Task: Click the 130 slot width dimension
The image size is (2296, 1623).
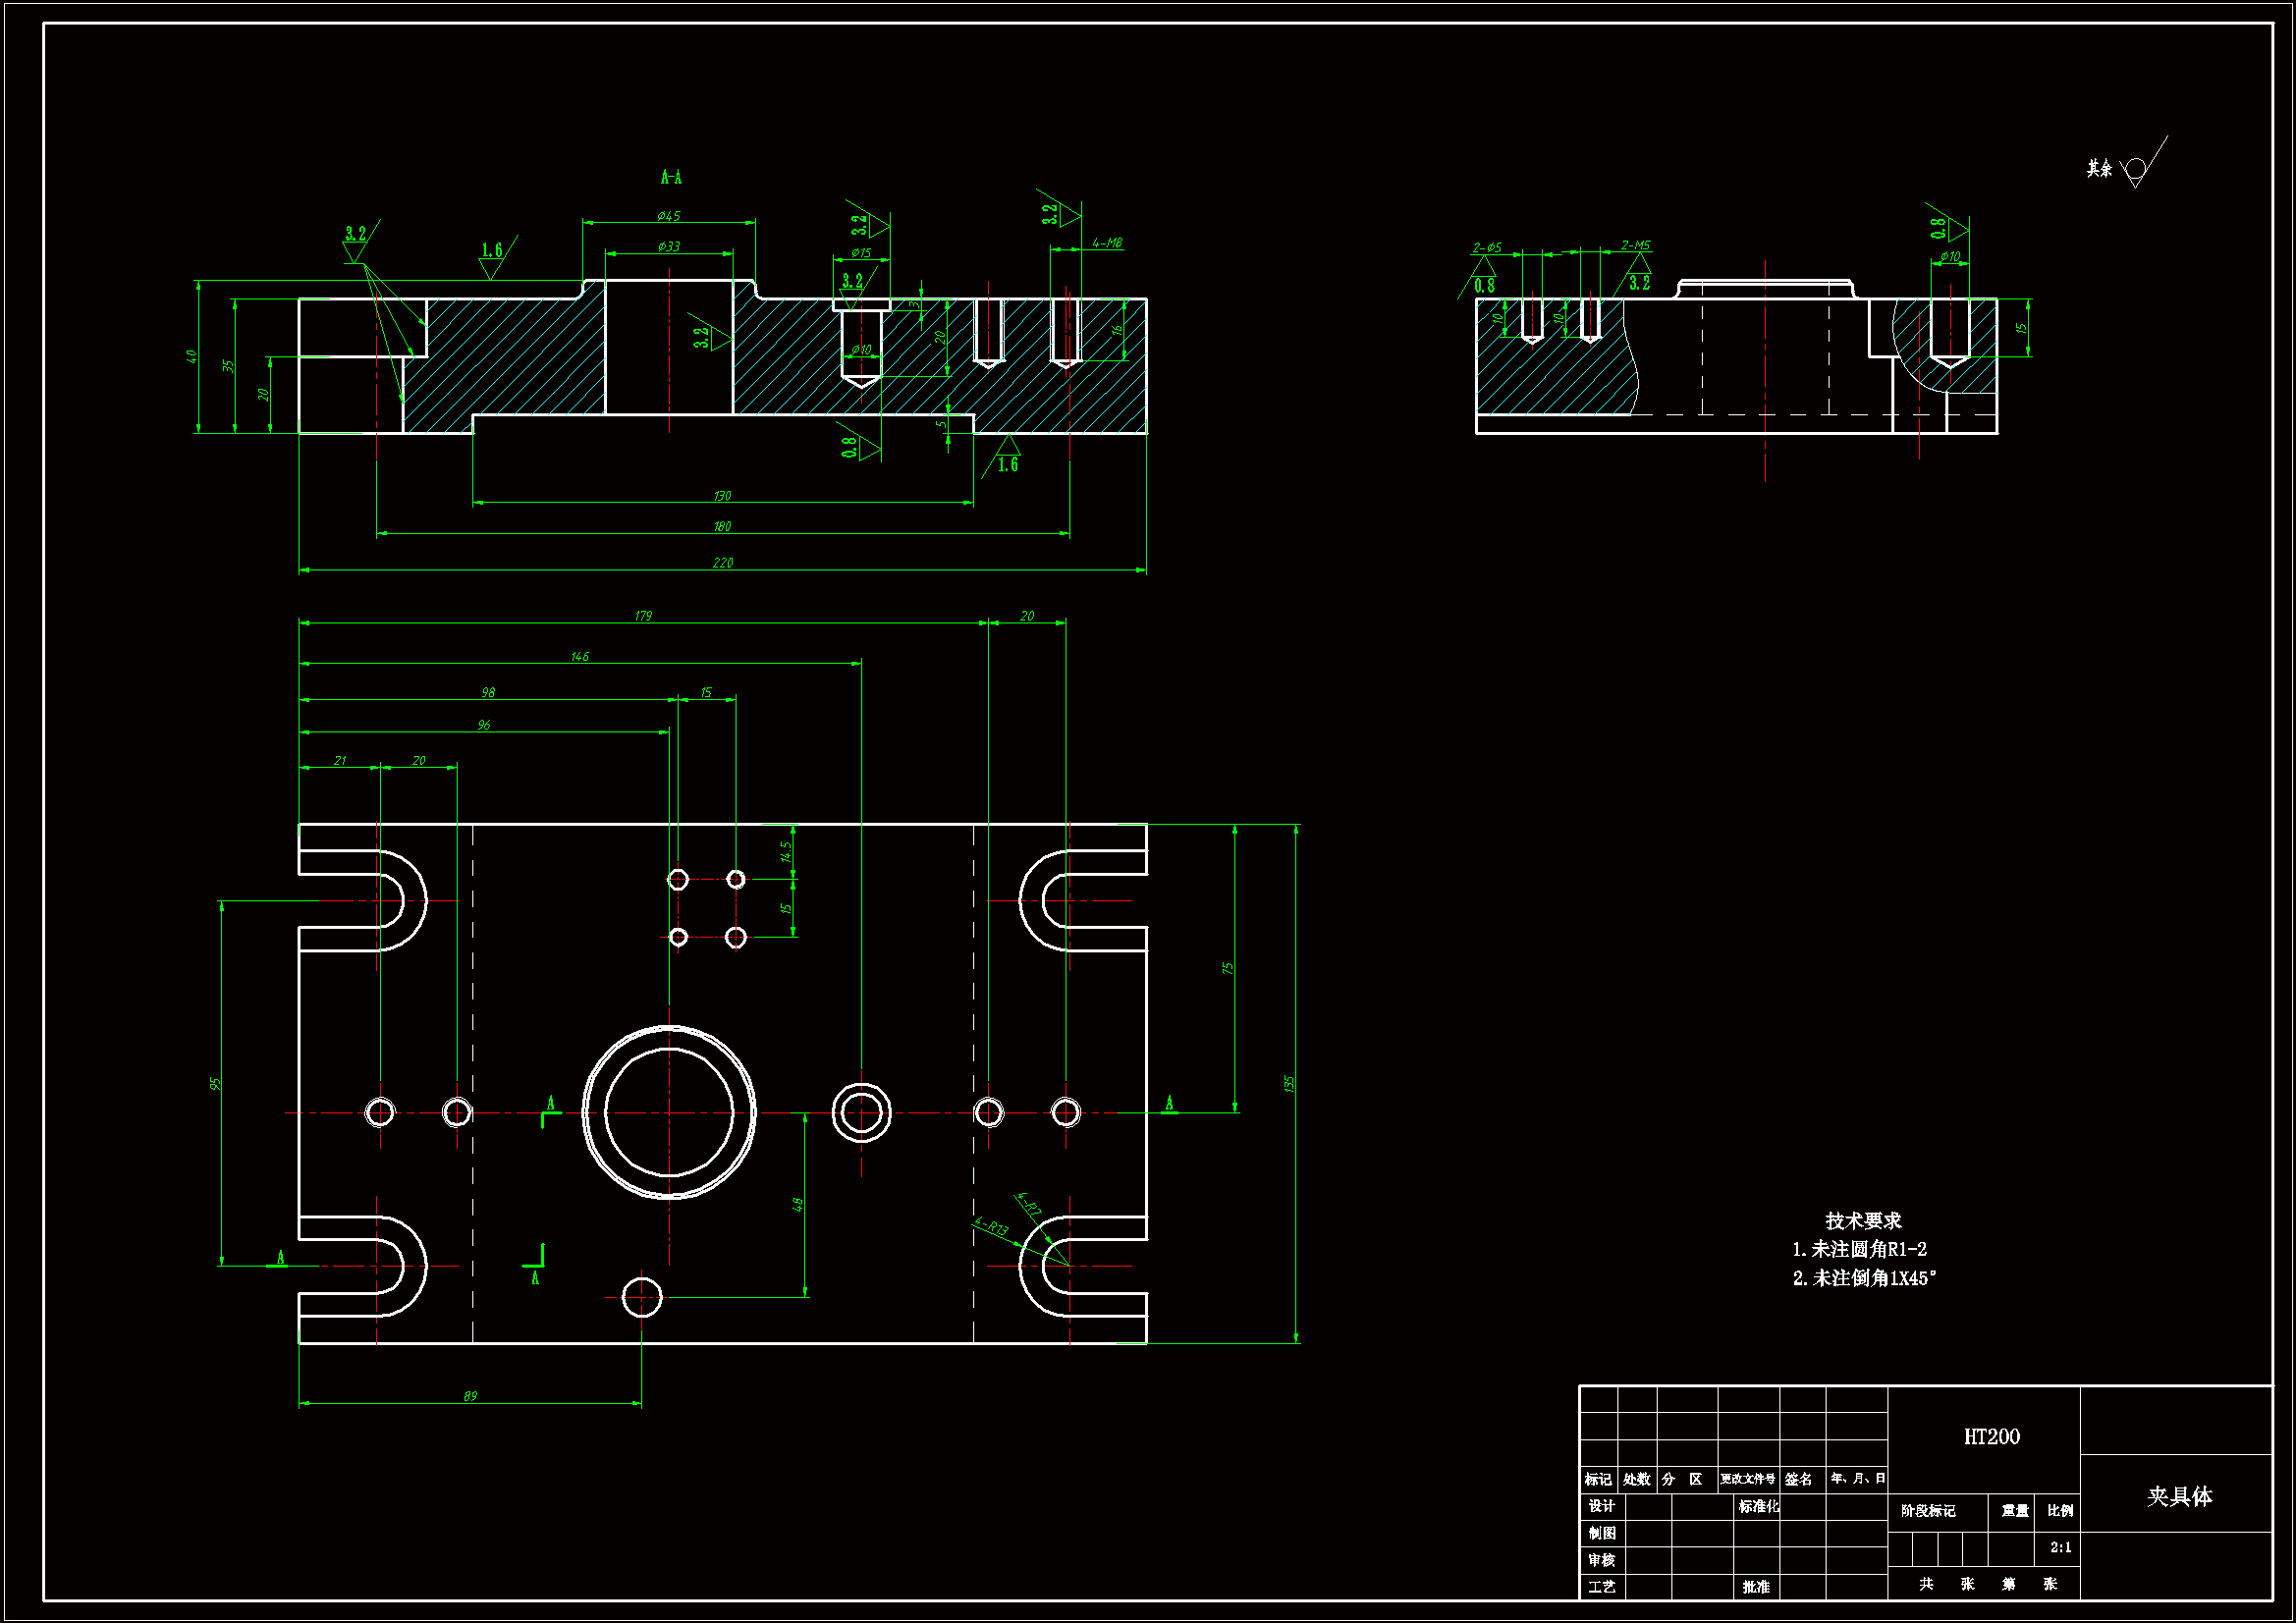Action: [722, 496]
